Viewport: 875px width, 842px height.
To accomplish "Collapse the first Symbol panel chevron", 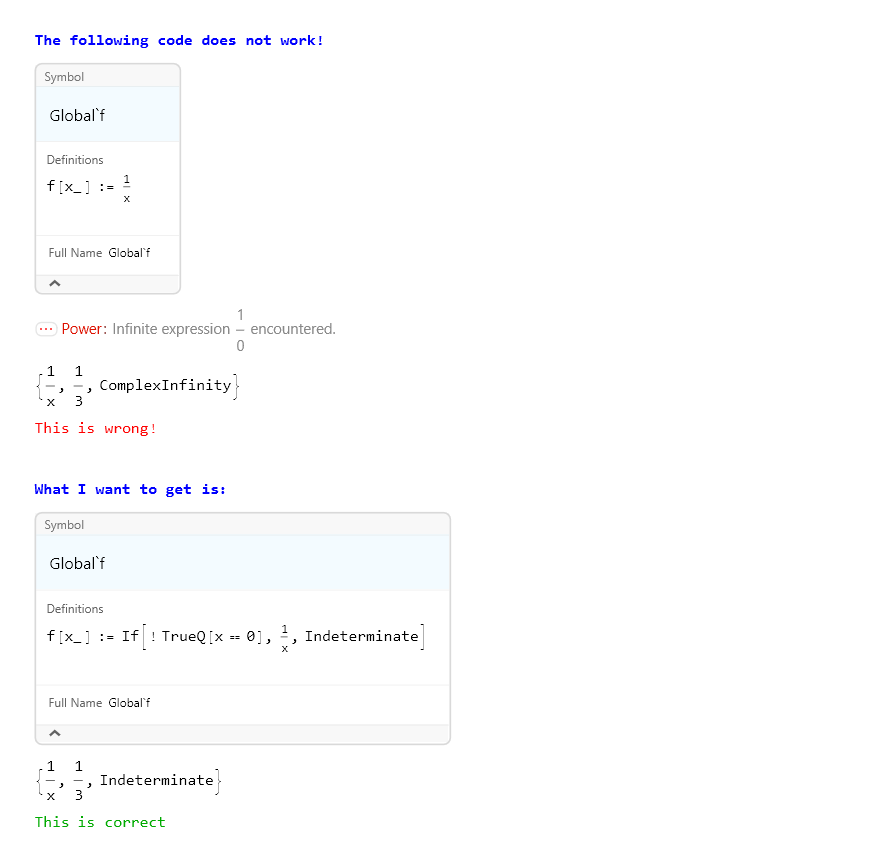I will (55, 283).
